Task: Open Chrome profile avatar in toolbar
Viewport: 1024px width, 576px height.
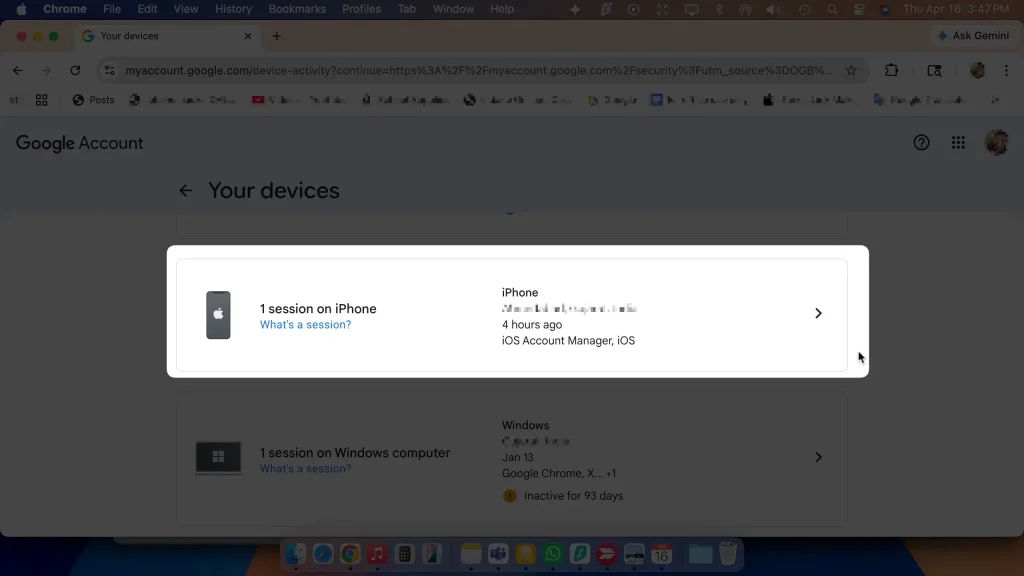Action: click(x=977, y=71)
